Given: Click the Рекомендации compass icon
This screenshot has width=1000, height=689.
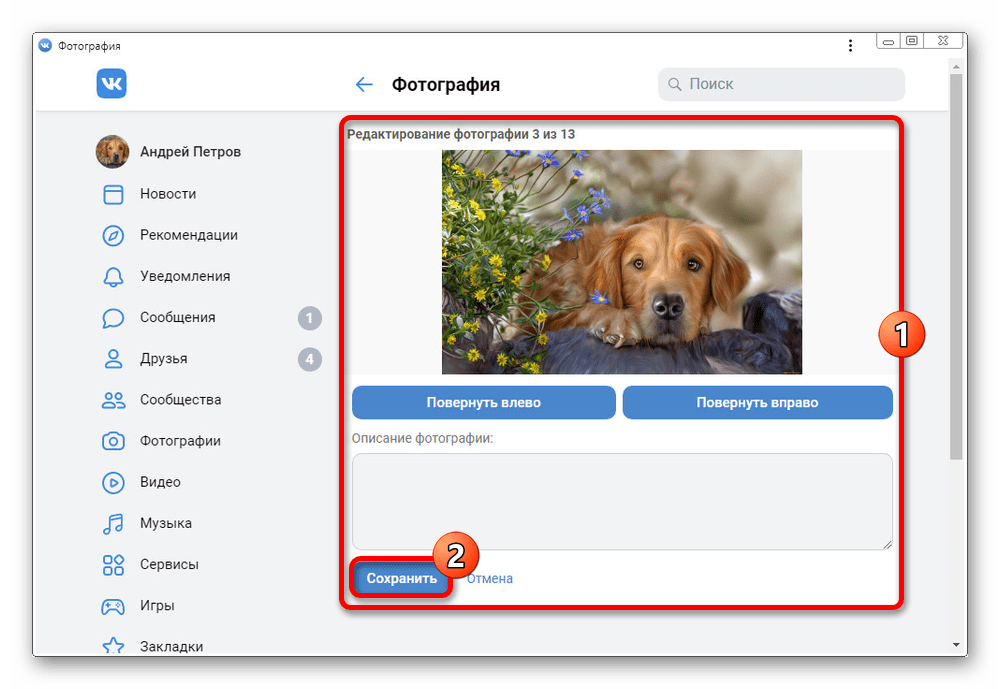Looking at the screenshot, I should 113,235.
